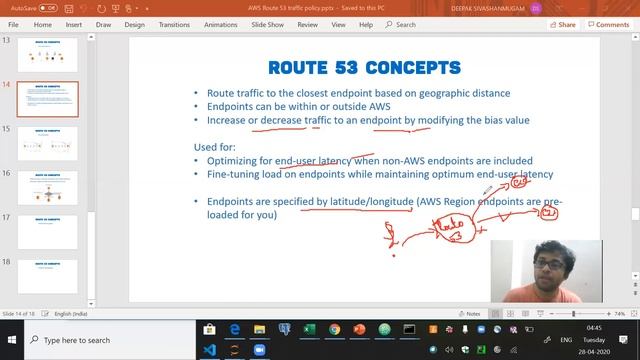Switch to Slide Sorter view icon
The height and width of the screenshot is (360, 640).
pos(510,313)
